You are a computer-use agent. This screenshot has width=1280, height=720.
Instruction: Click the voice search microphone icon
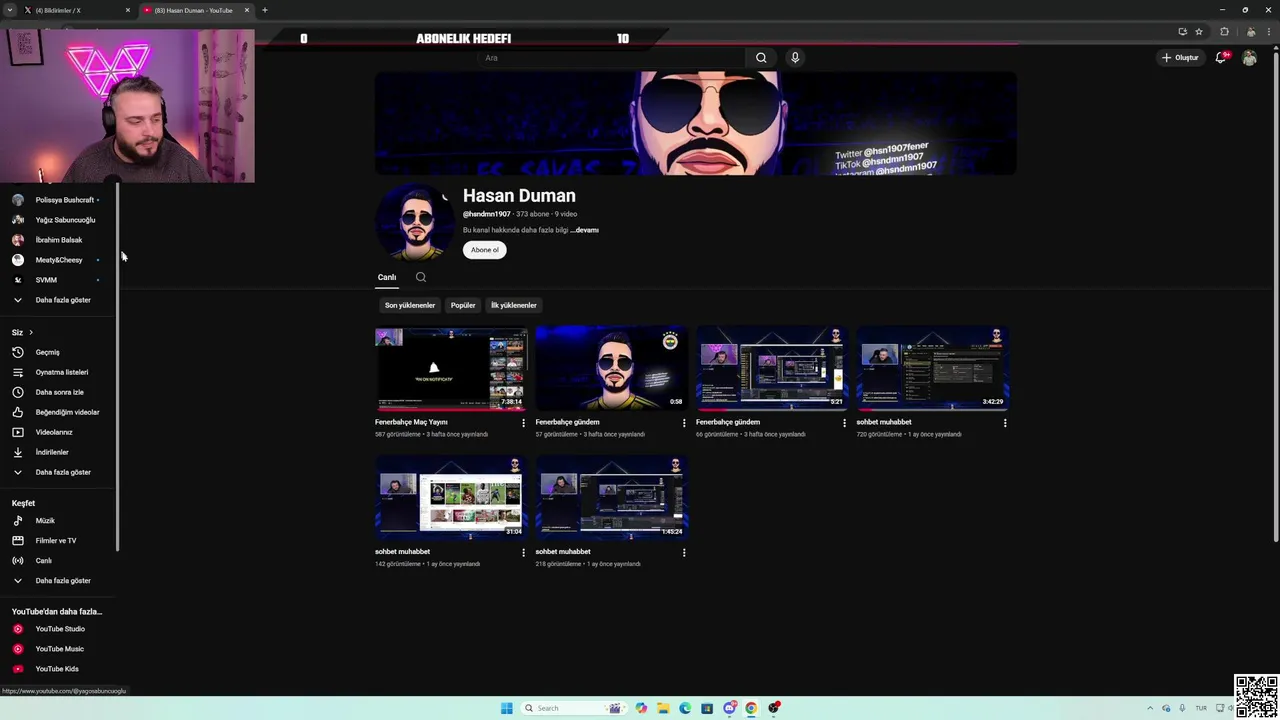(x=795, y=58)
